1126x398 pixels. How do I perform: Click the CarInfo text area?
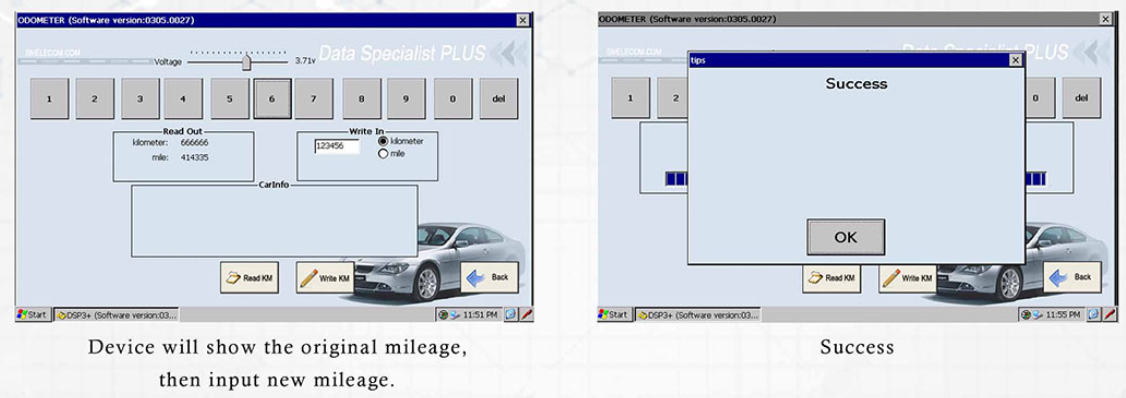274,221
